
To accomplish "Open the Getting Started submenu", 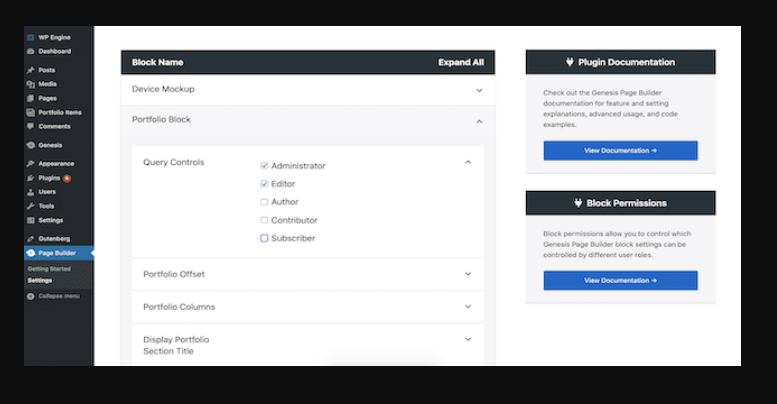I will pos(49,269).
